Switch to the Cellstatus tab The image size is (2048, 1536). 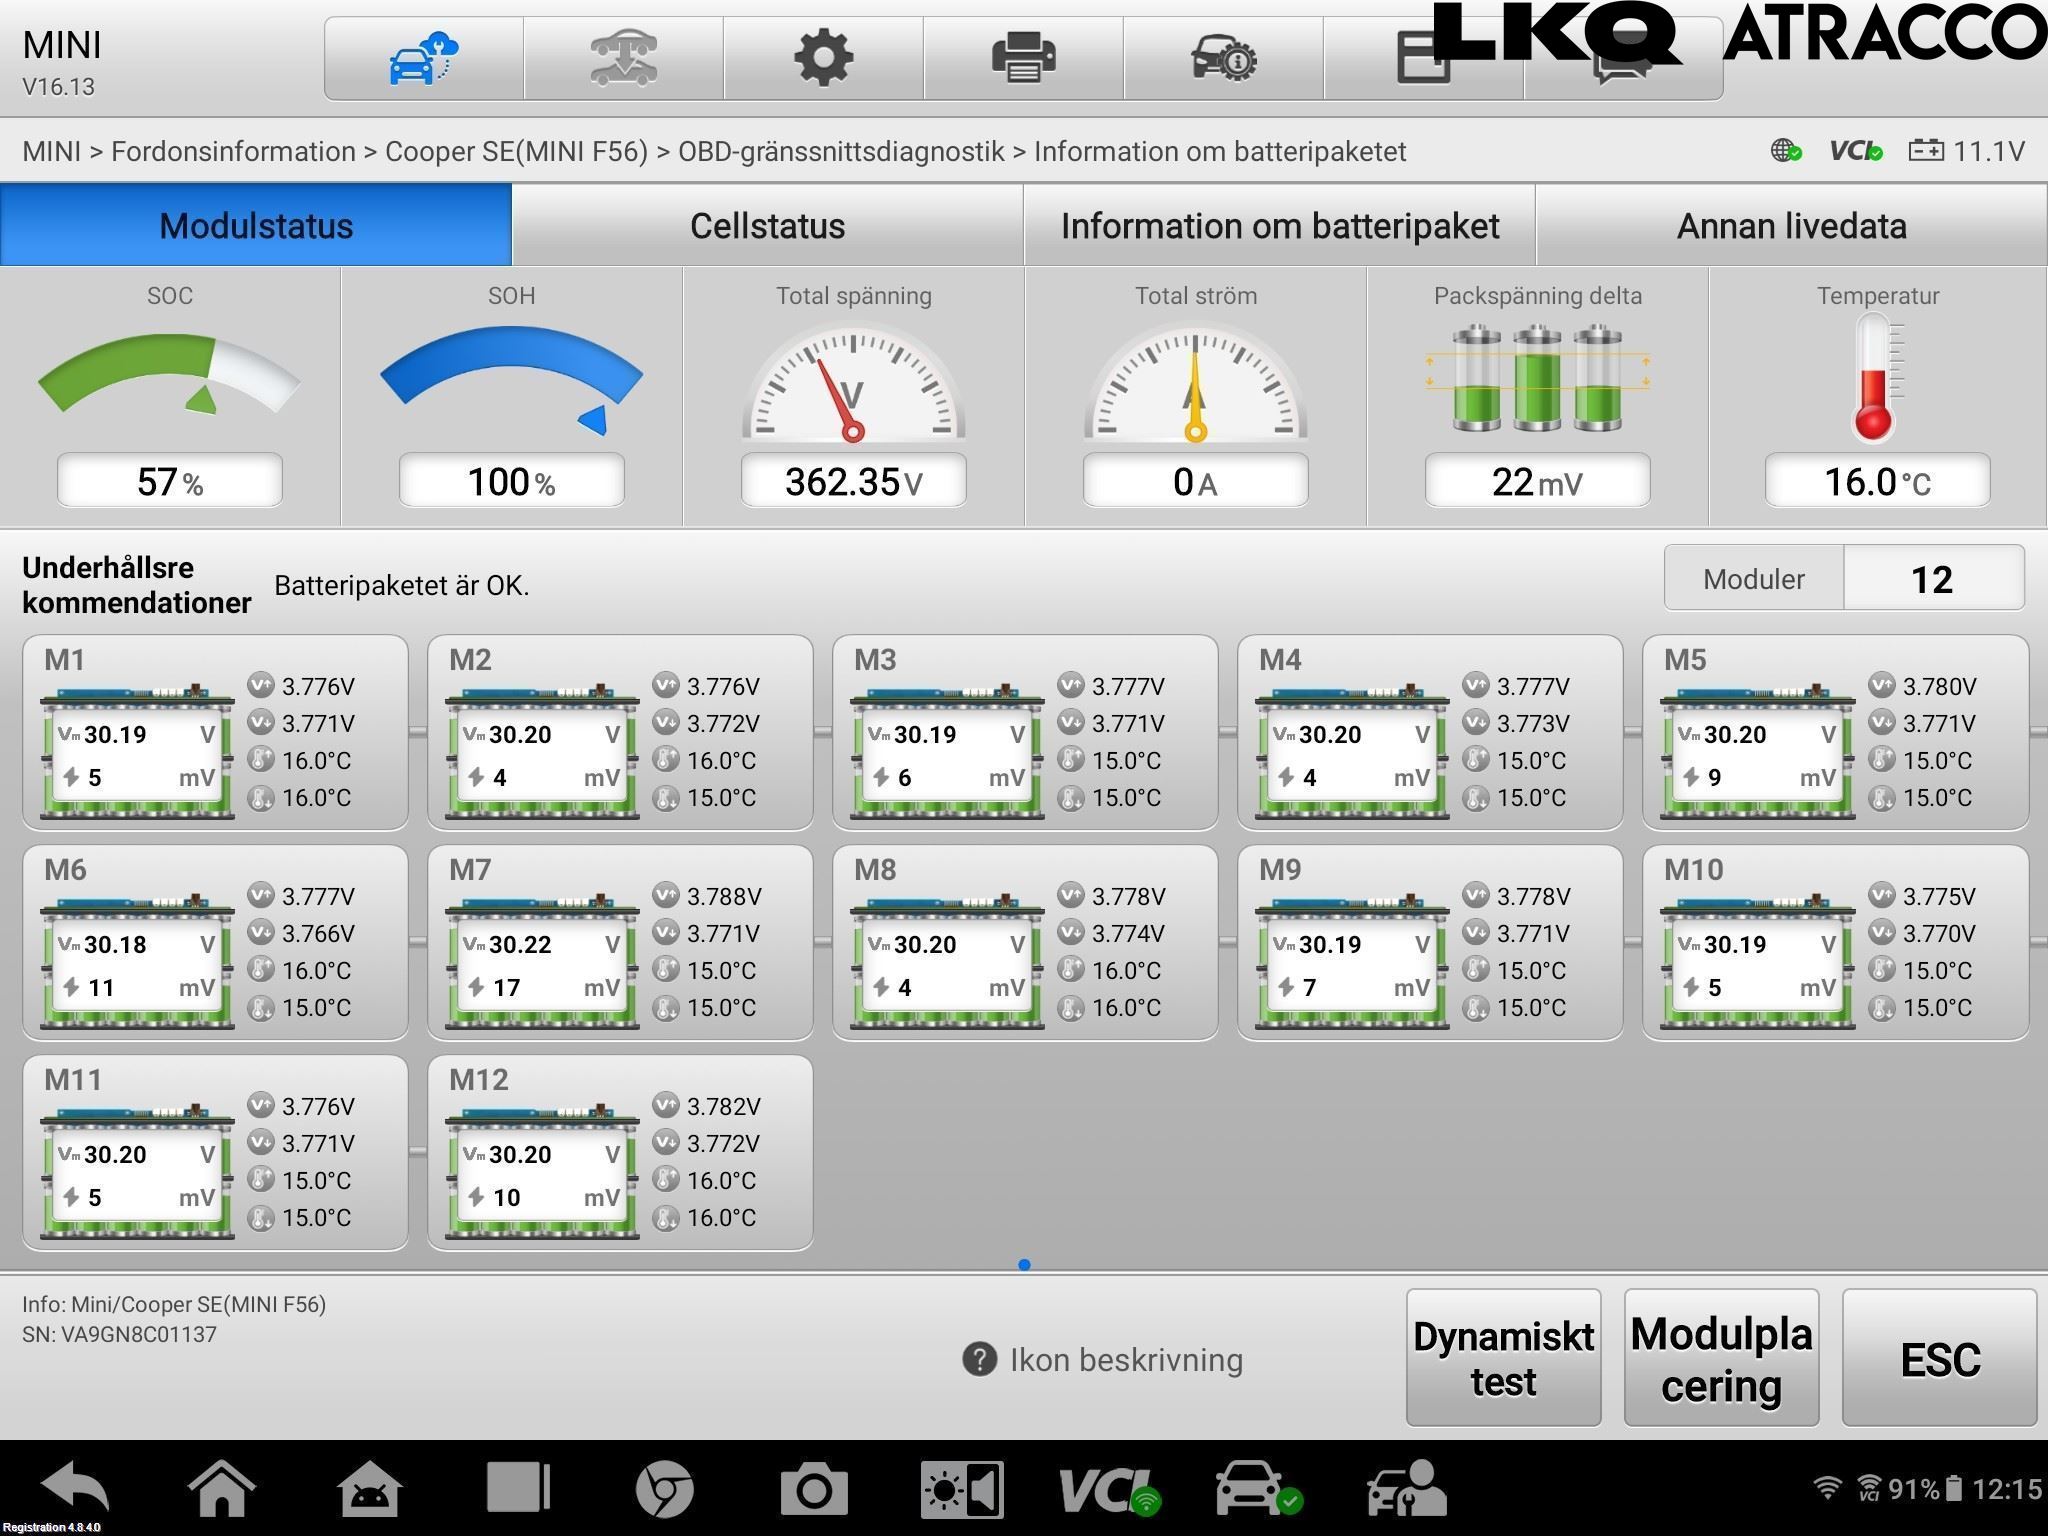coord(767,226)
